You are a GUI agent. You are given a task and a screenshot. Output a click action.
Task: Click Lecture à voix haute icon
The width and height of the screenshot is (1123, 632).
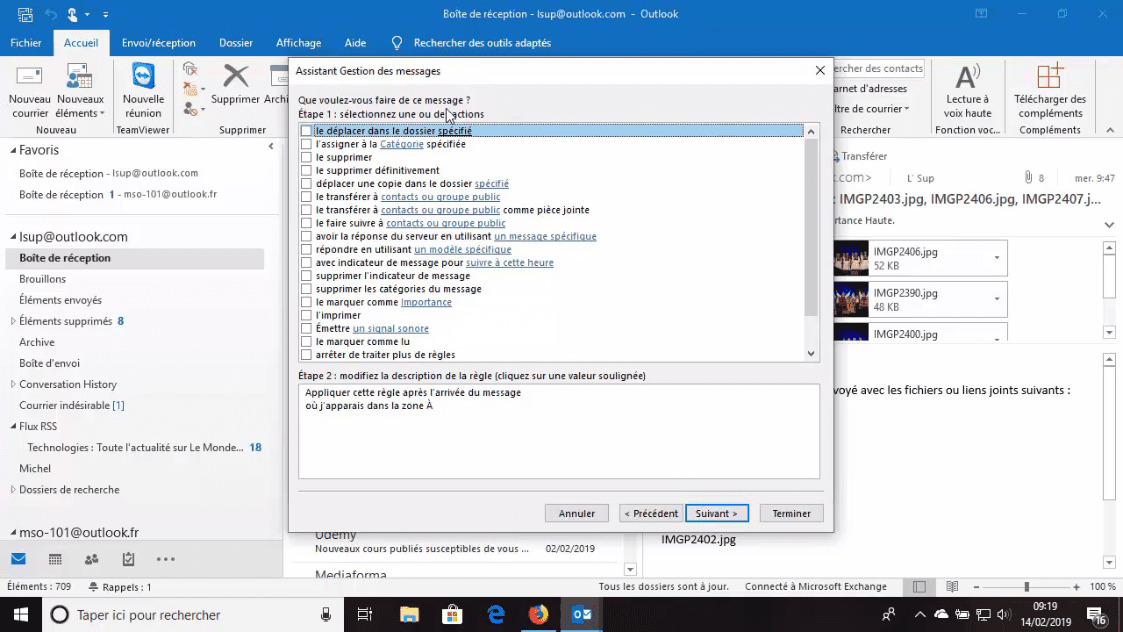pyautogui.click(x=967, y=77)
